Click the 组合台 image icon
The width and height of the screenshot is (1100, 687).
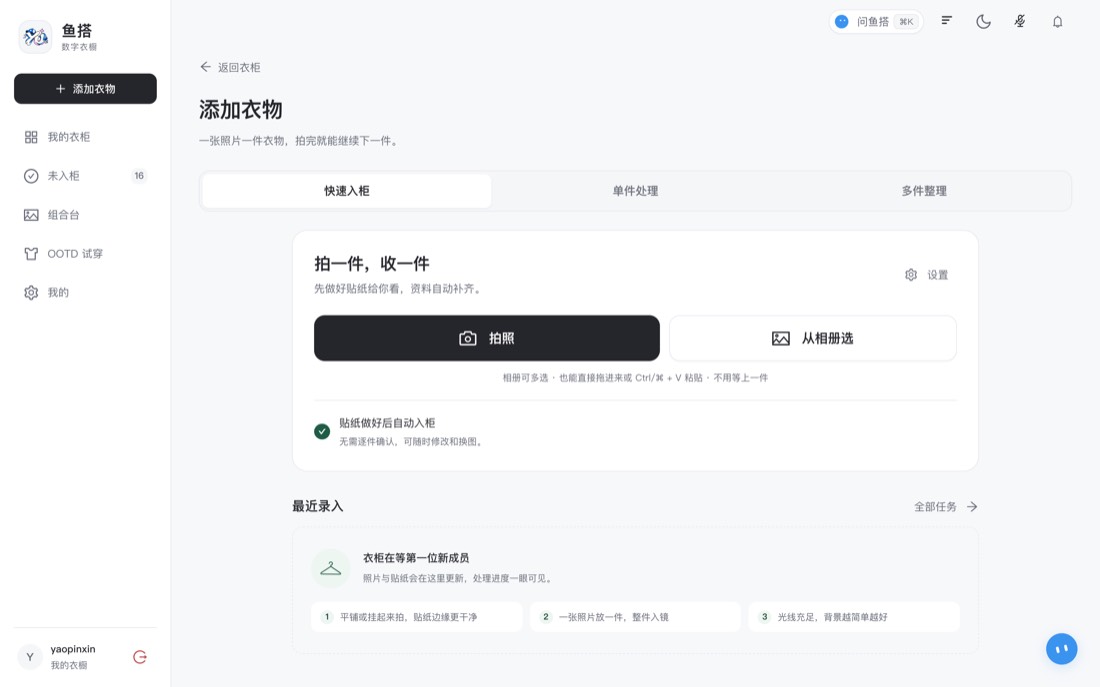31,215
